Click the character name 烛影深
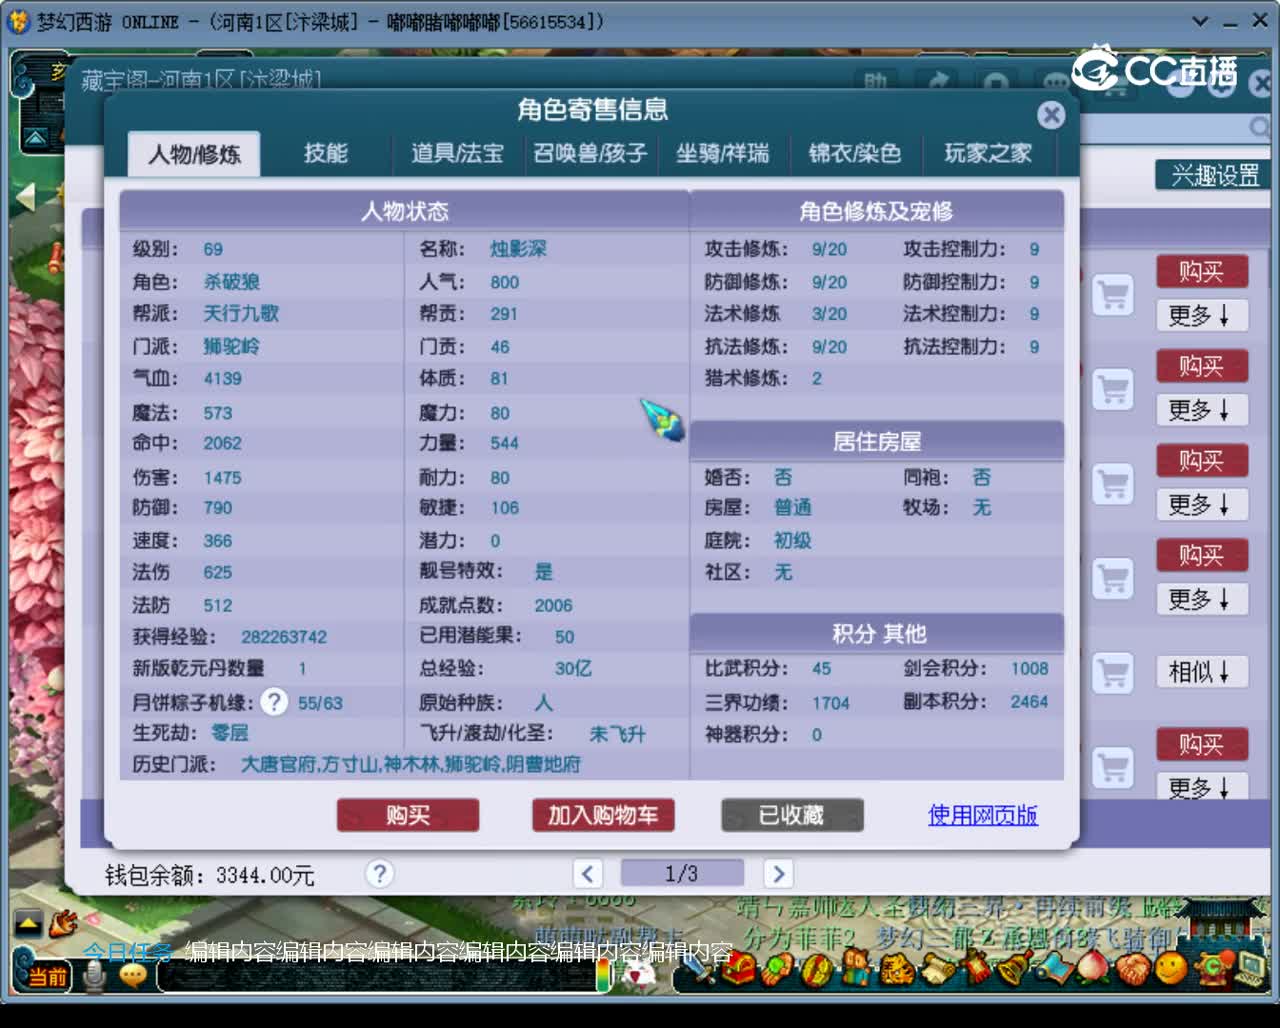The width and height of the screenshot is (1280, 1028). click(518, 249)
